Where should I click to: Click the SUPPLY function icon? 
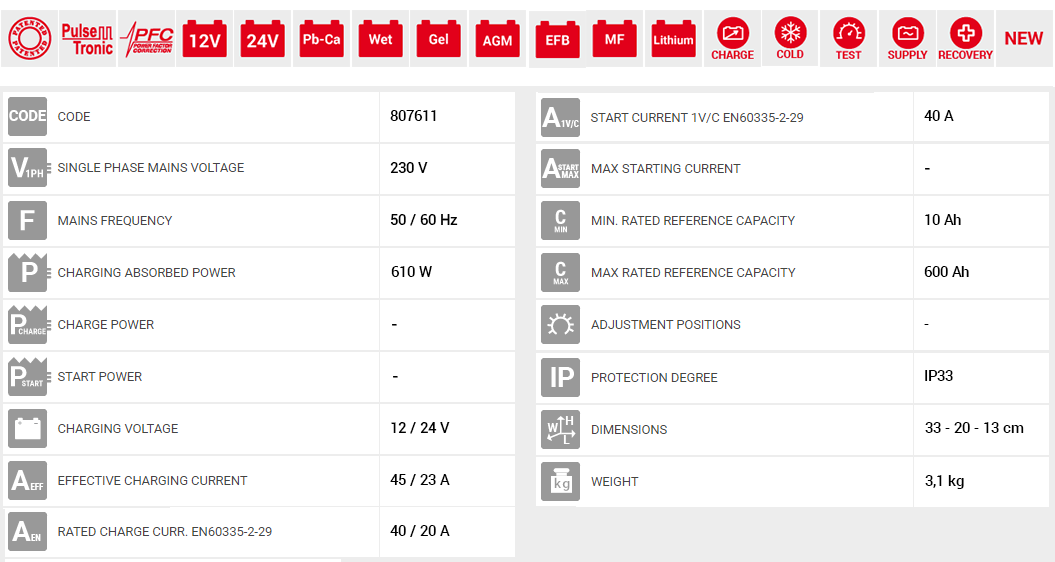(x=907, y=39)
